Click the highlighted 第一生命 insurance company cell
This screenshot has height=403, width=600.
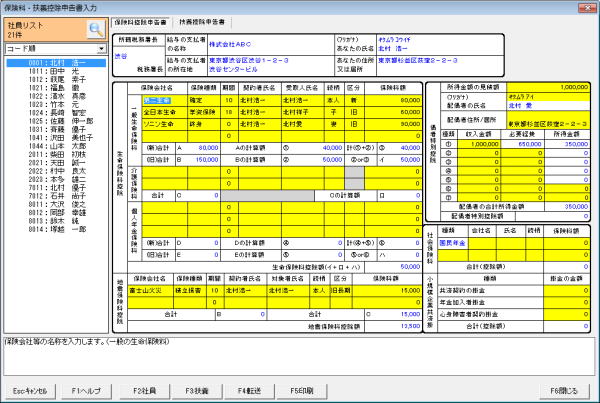[165, 100]
